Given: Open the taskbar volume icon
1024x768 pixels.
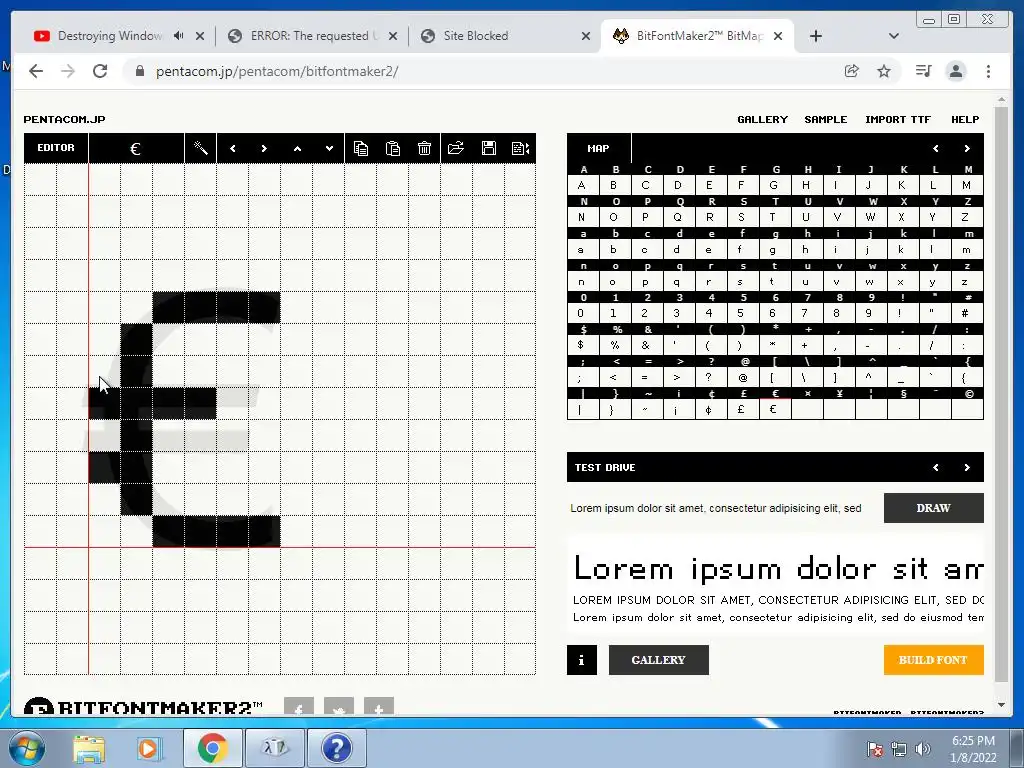Looking at the screenshot, I should [923, 749].
